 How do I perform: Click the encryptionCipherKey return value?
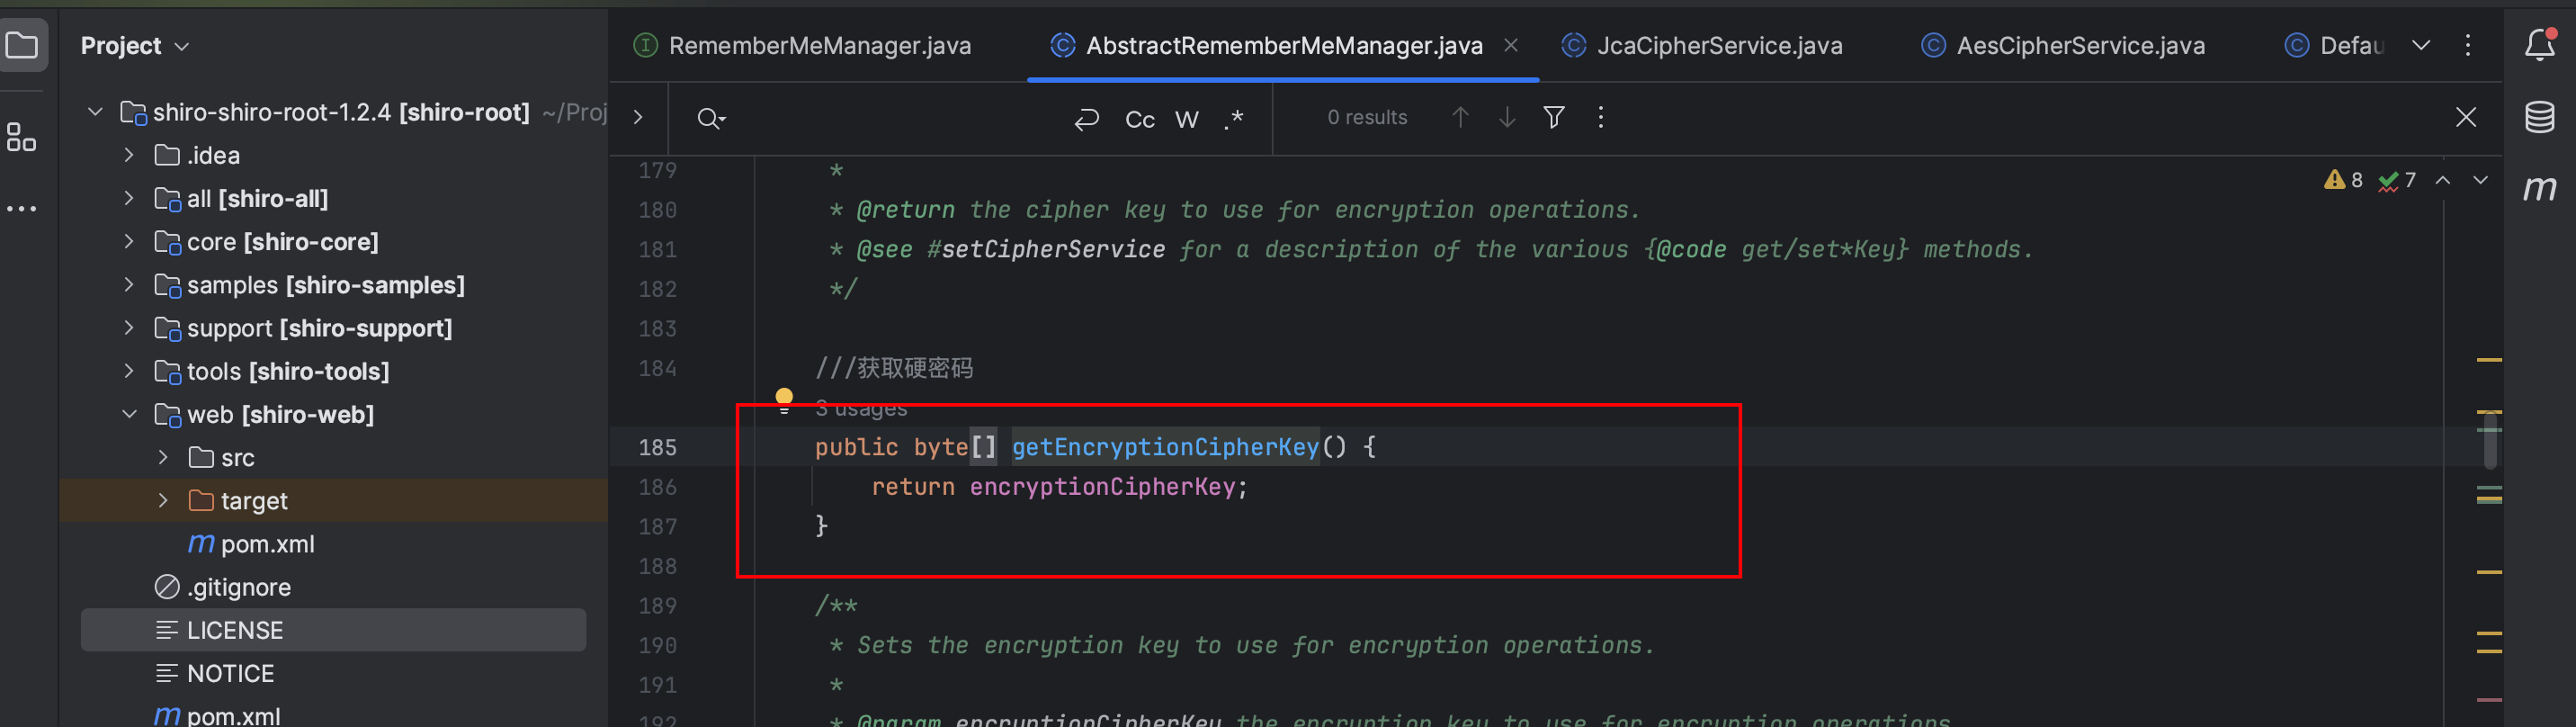(1102, 487)
